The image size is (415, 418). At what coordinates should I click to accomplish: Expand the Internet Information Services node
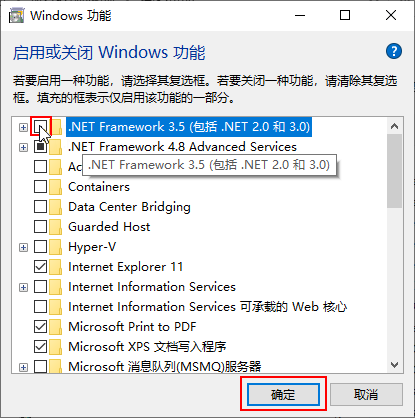(x=23, y=287)
